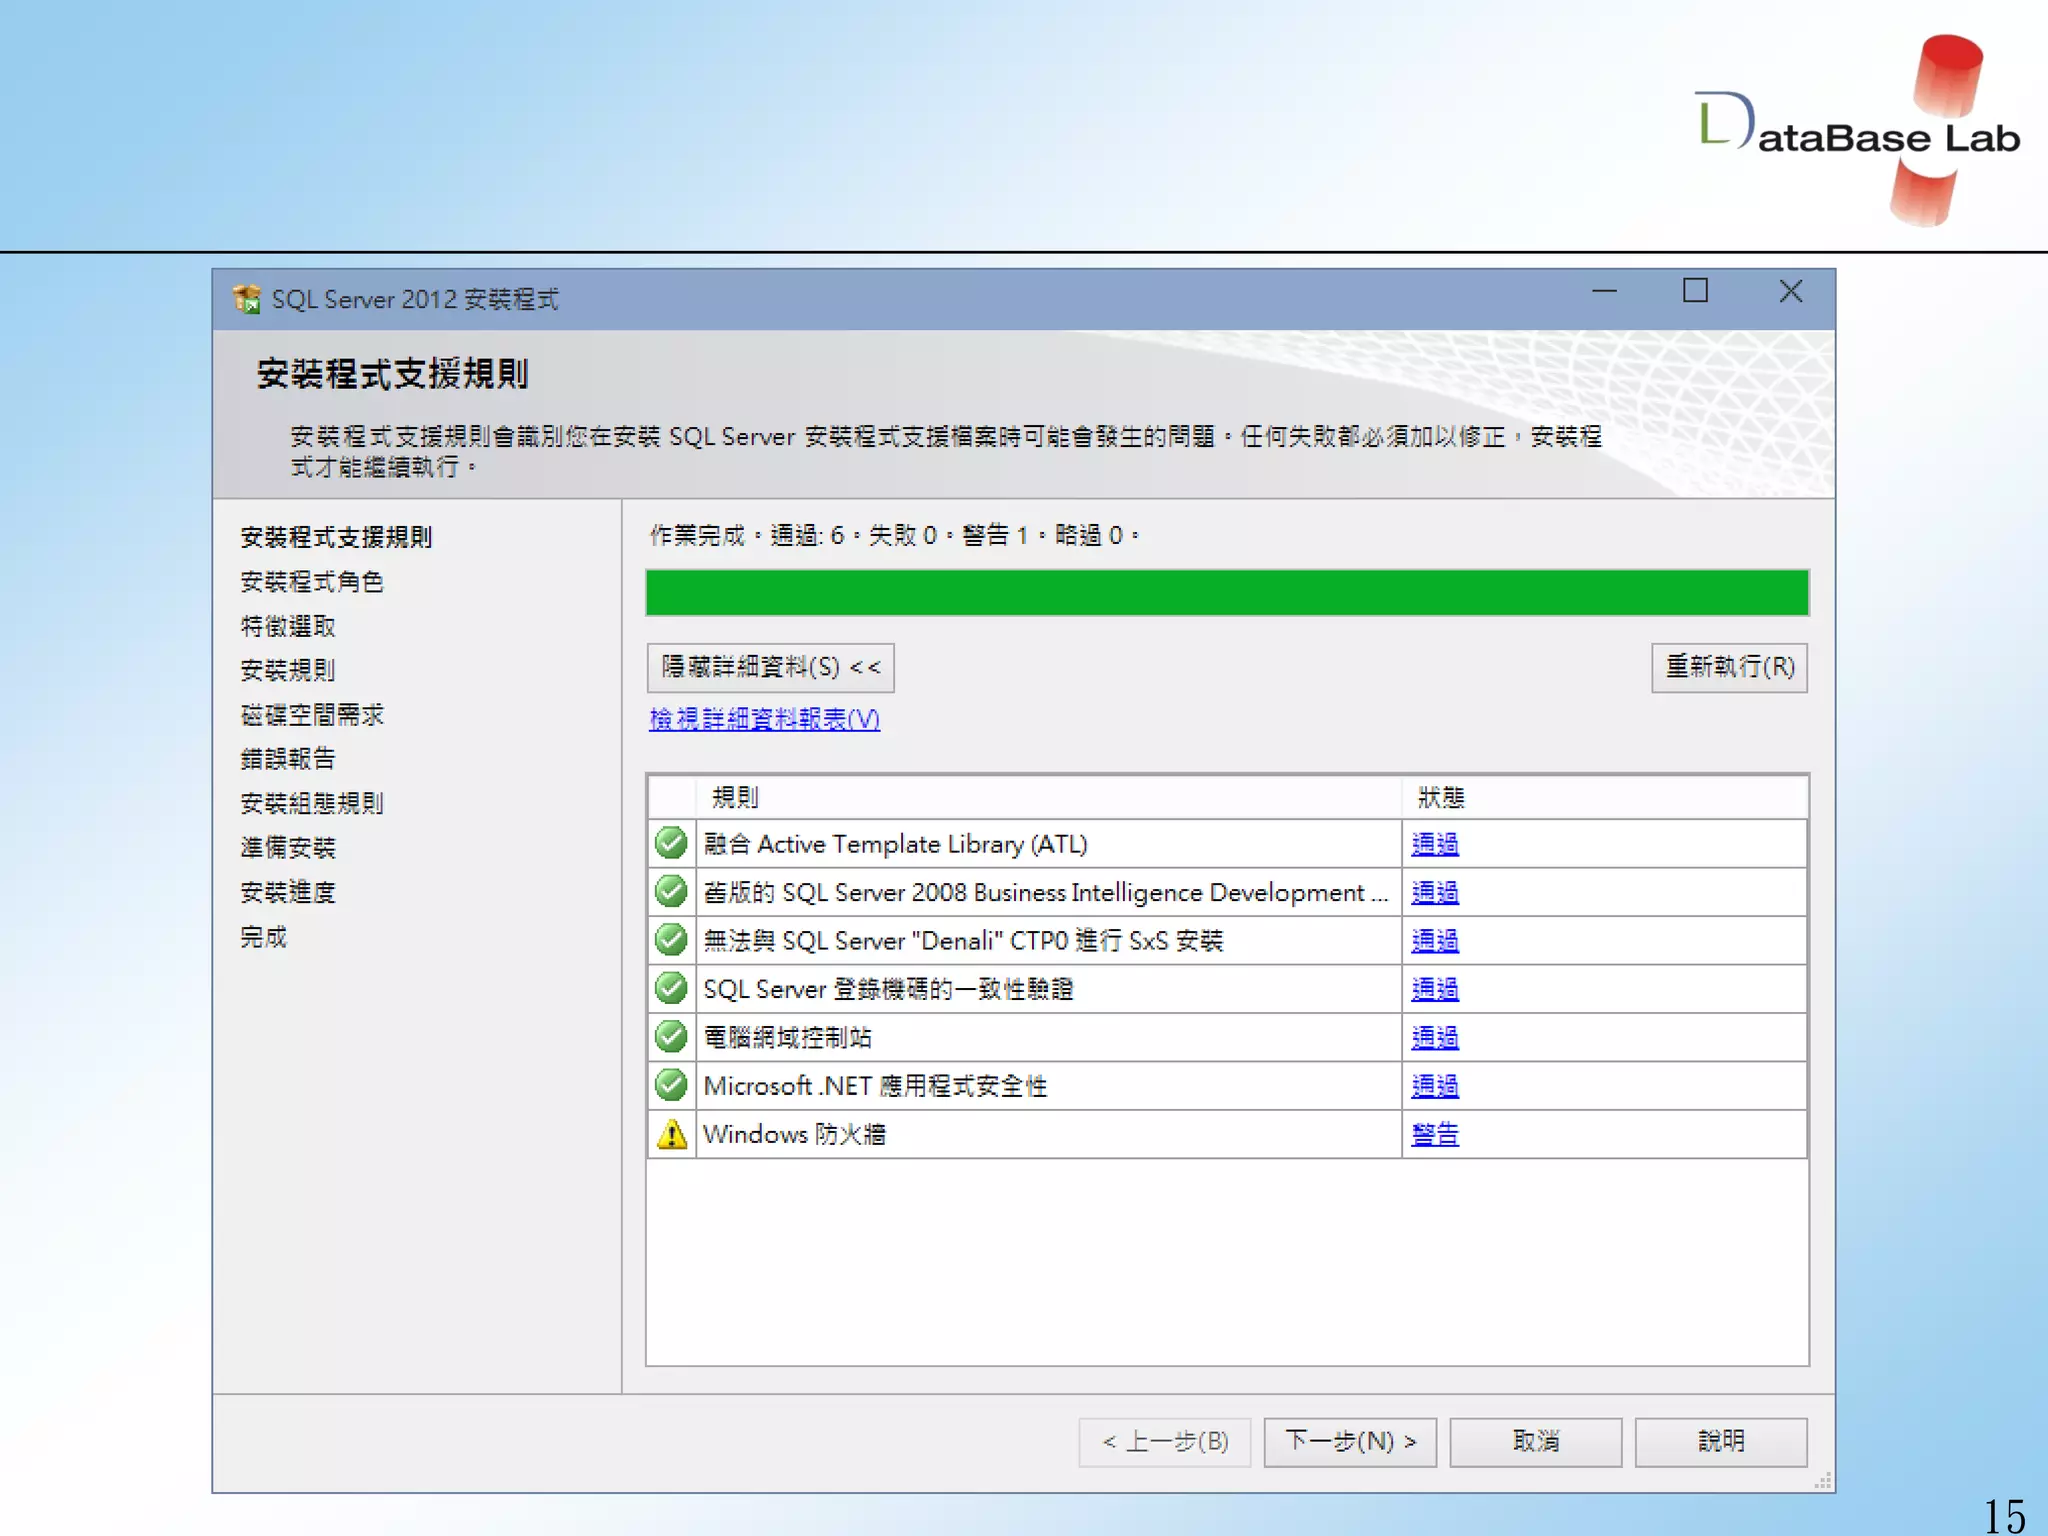2048x1536 pixels.
Task: Open 通過 link for Microsoft .NET rule
Action: (x=1435, y=1086)
